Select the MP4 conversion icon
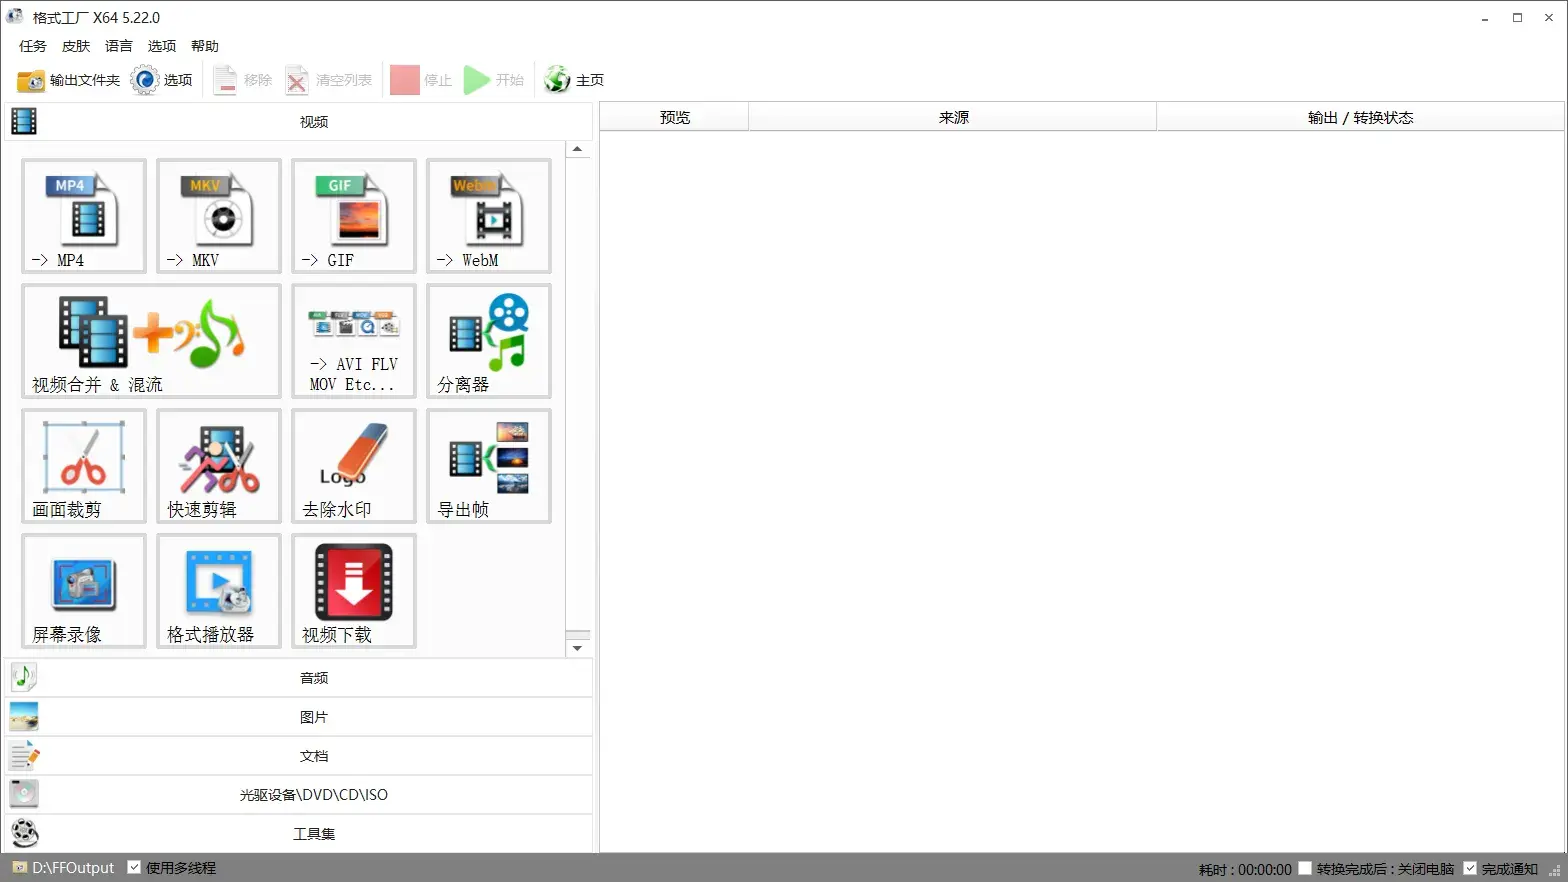The image size is (1568, 882). [84, 216]
